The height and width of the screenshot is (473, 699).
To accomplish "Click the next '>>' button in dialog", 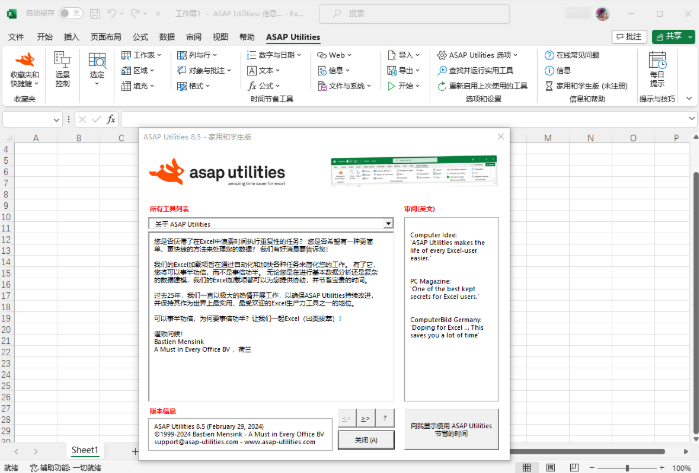I will click(x=365, y=418).
